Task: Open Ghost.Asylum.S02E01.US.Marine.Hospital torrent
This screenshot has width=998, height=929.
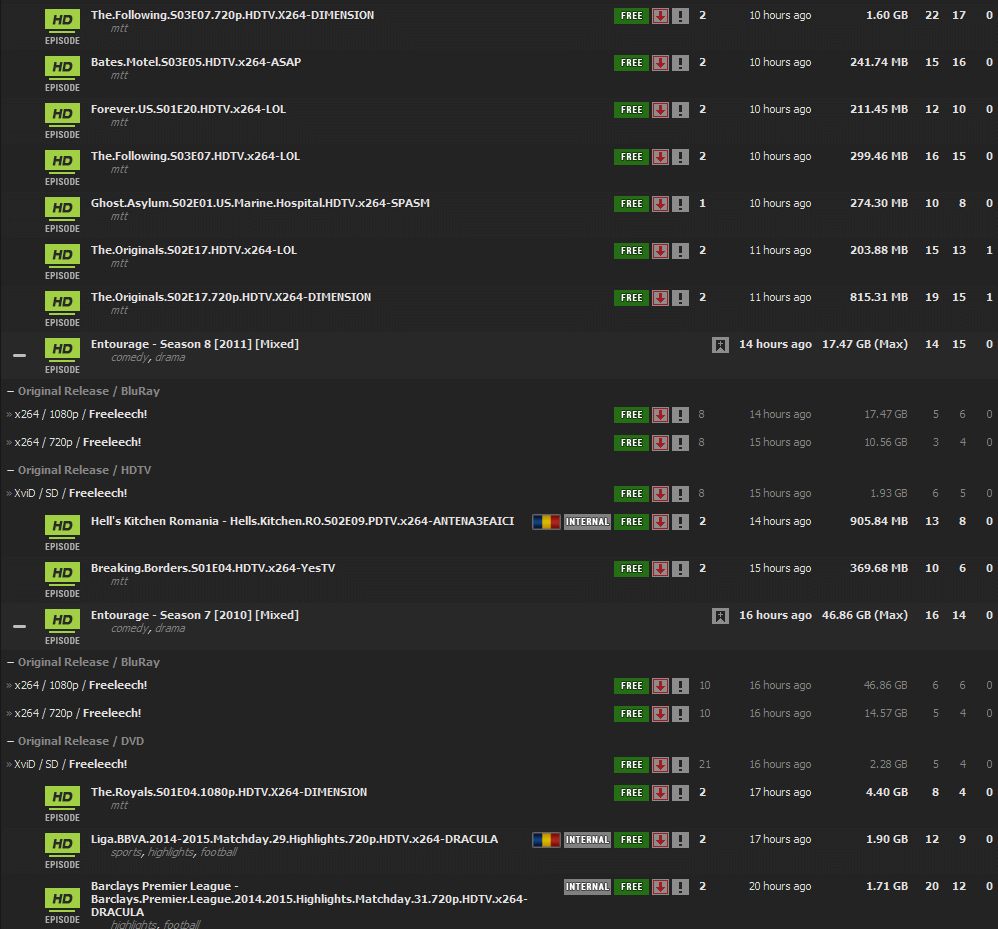Action: click(260, 204)
